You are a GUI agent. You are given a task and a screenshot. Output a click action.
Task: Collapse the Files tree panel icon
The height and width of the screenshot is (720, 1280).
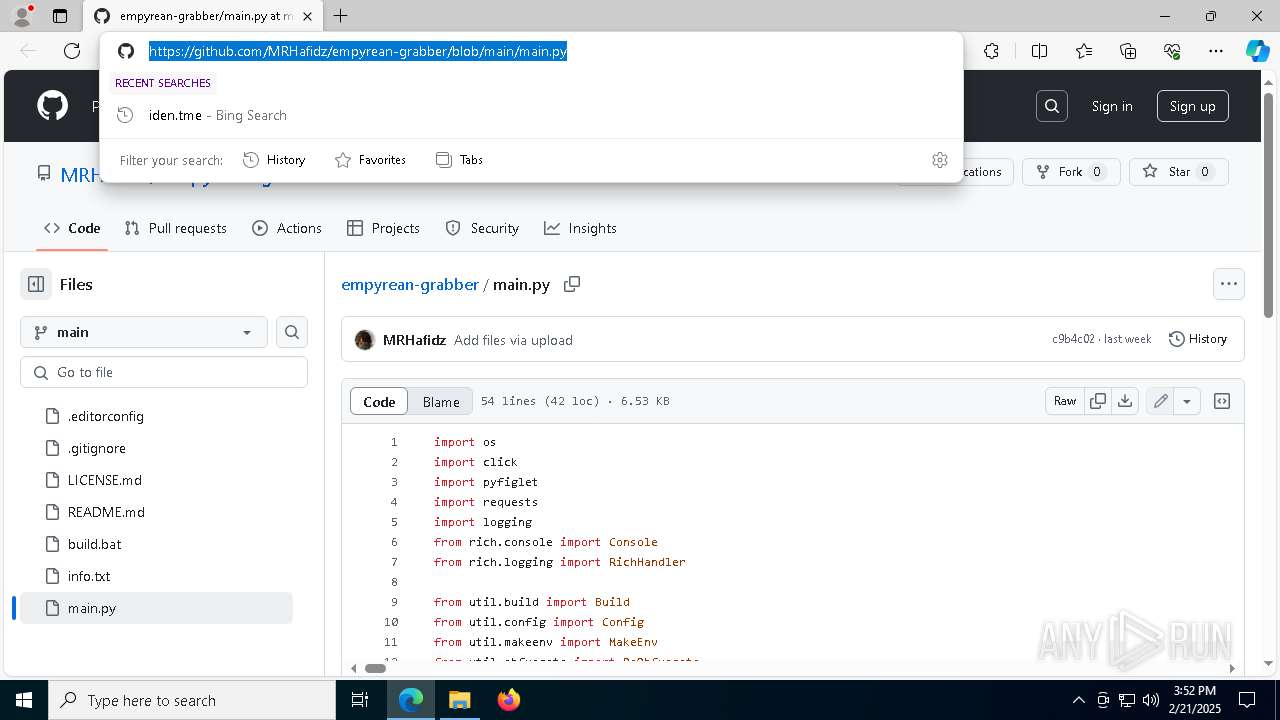click(x=36, y=284)
